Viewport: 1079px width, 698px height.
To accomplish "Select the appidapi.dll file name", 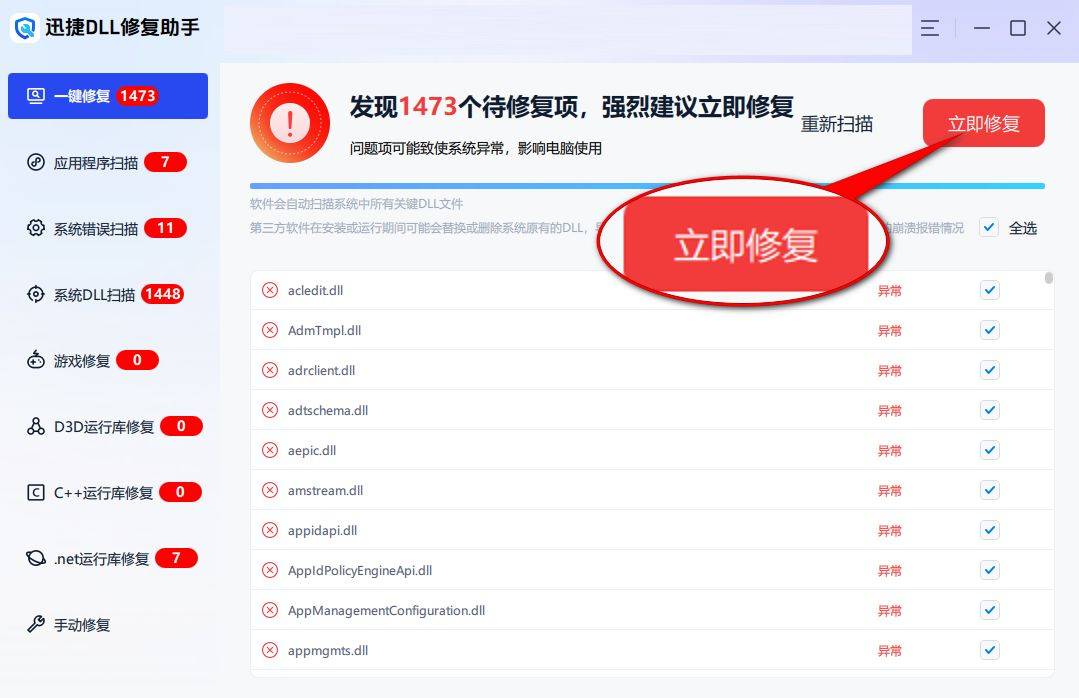I will (322, 530).
